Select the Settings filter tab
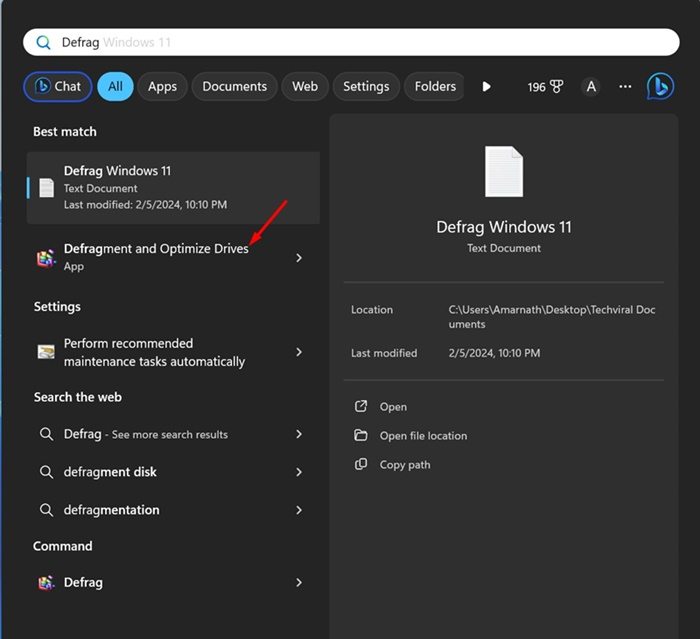Viewport: 700px width, 639px height. tap(366, 87)
